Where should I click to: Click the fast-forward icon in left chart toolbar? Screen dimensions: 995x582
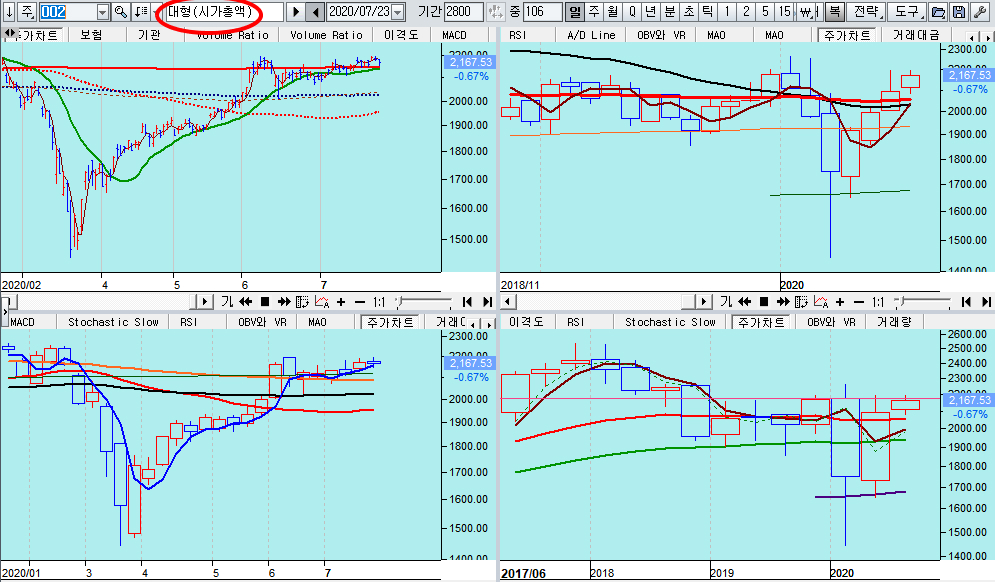tap(284, 301)
